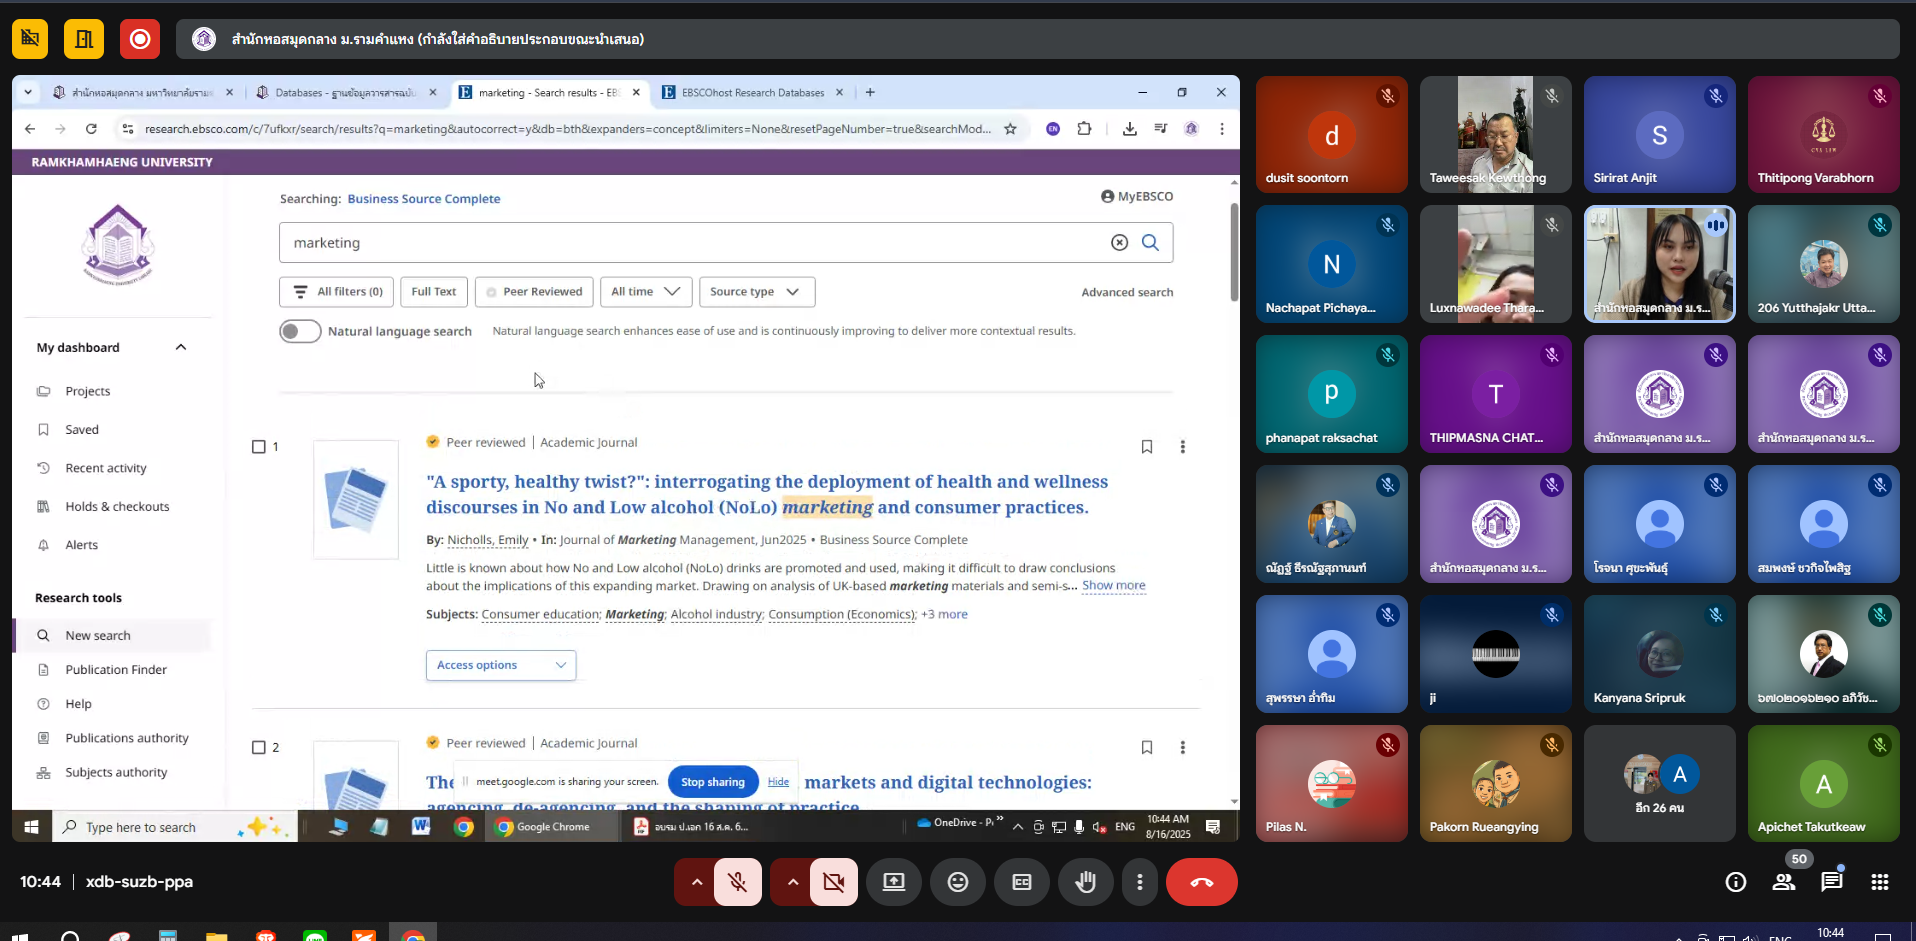The height and width of the screenshot is (941, 1916).
Task: Toggle the Full Text filter
Action: 434,292
